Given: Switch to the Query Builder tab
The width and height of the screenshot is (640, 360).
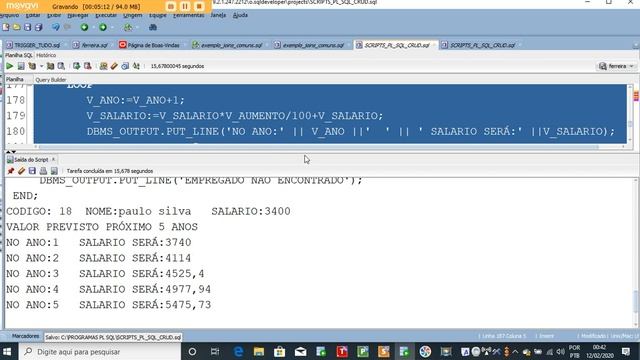Looking at the screenshot, I should coord(51,80).
